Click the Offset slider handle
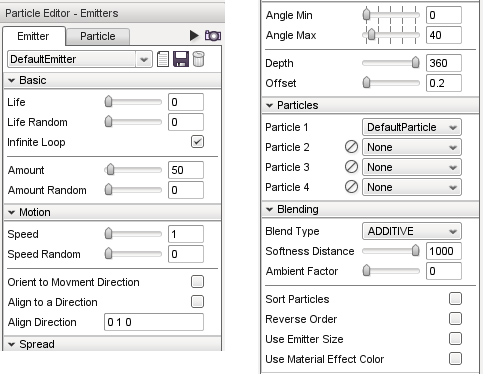 [366, 83]
